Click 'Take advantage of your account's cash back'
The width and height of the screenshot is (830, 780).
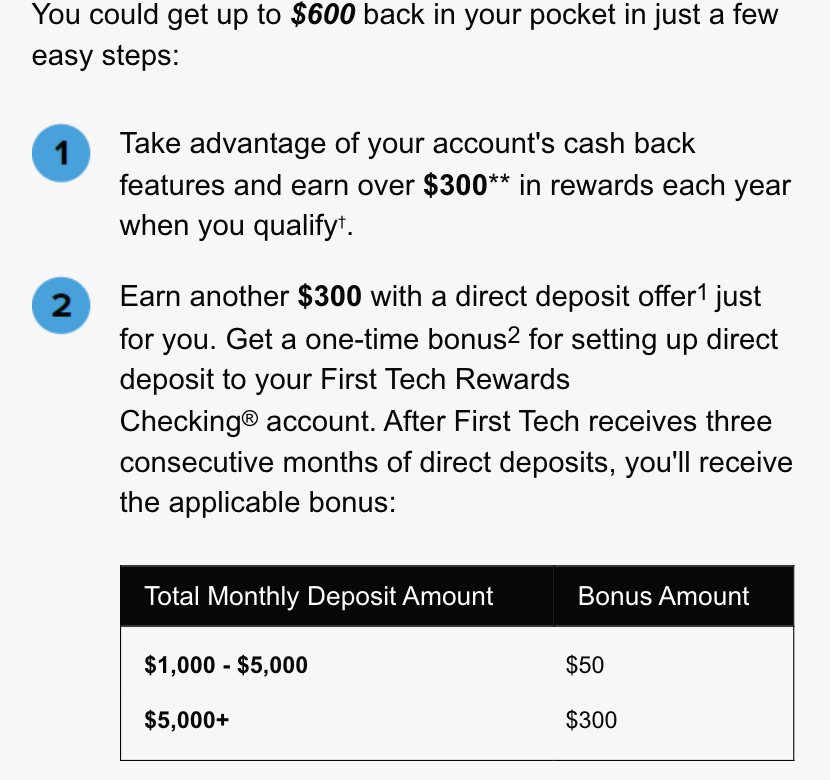407,143
